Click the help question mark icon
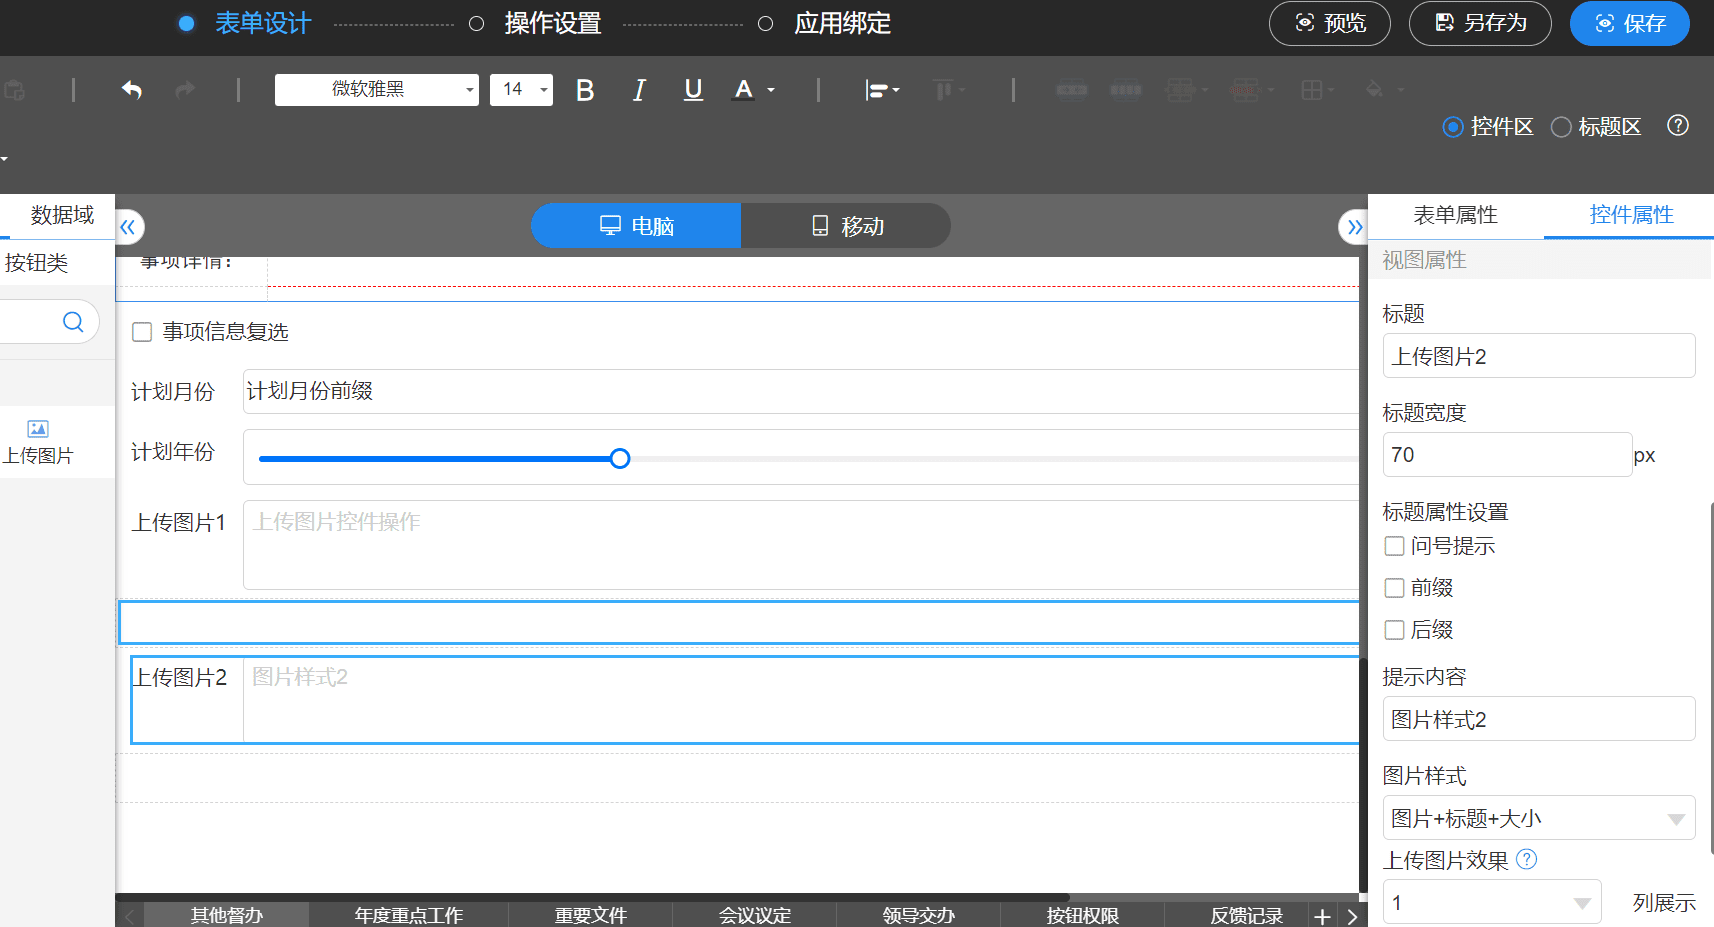The width and height of the screenshot is (1714, 927). click(x=1678, y=125)
